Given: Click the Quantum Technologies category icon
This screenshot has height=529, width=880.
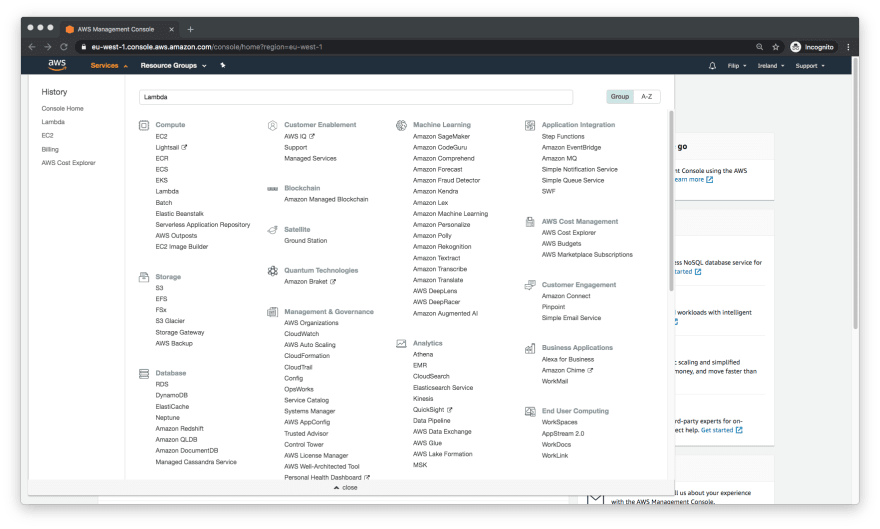Looking at the screenshot, I should click(x=272, y=271).
